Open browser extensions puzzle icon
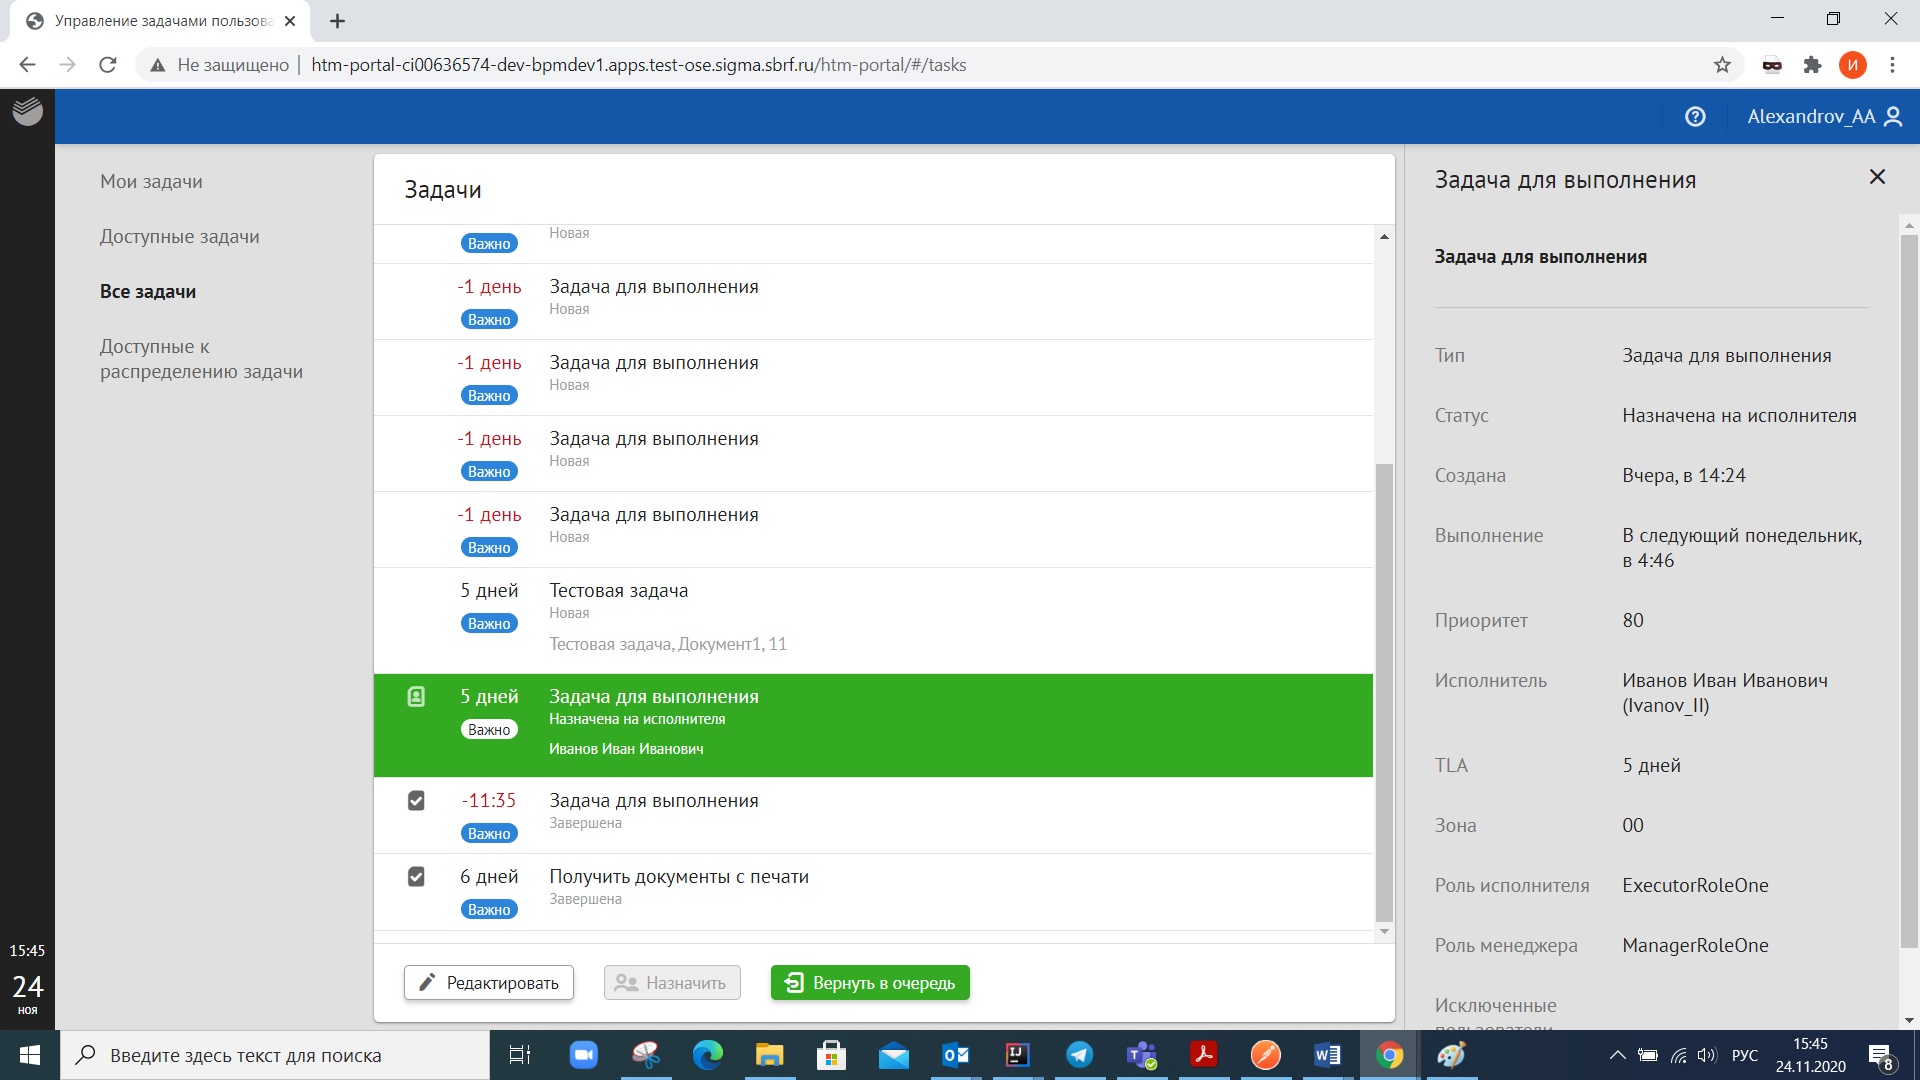1920x1080 pixels. (x=1812, y=65)
